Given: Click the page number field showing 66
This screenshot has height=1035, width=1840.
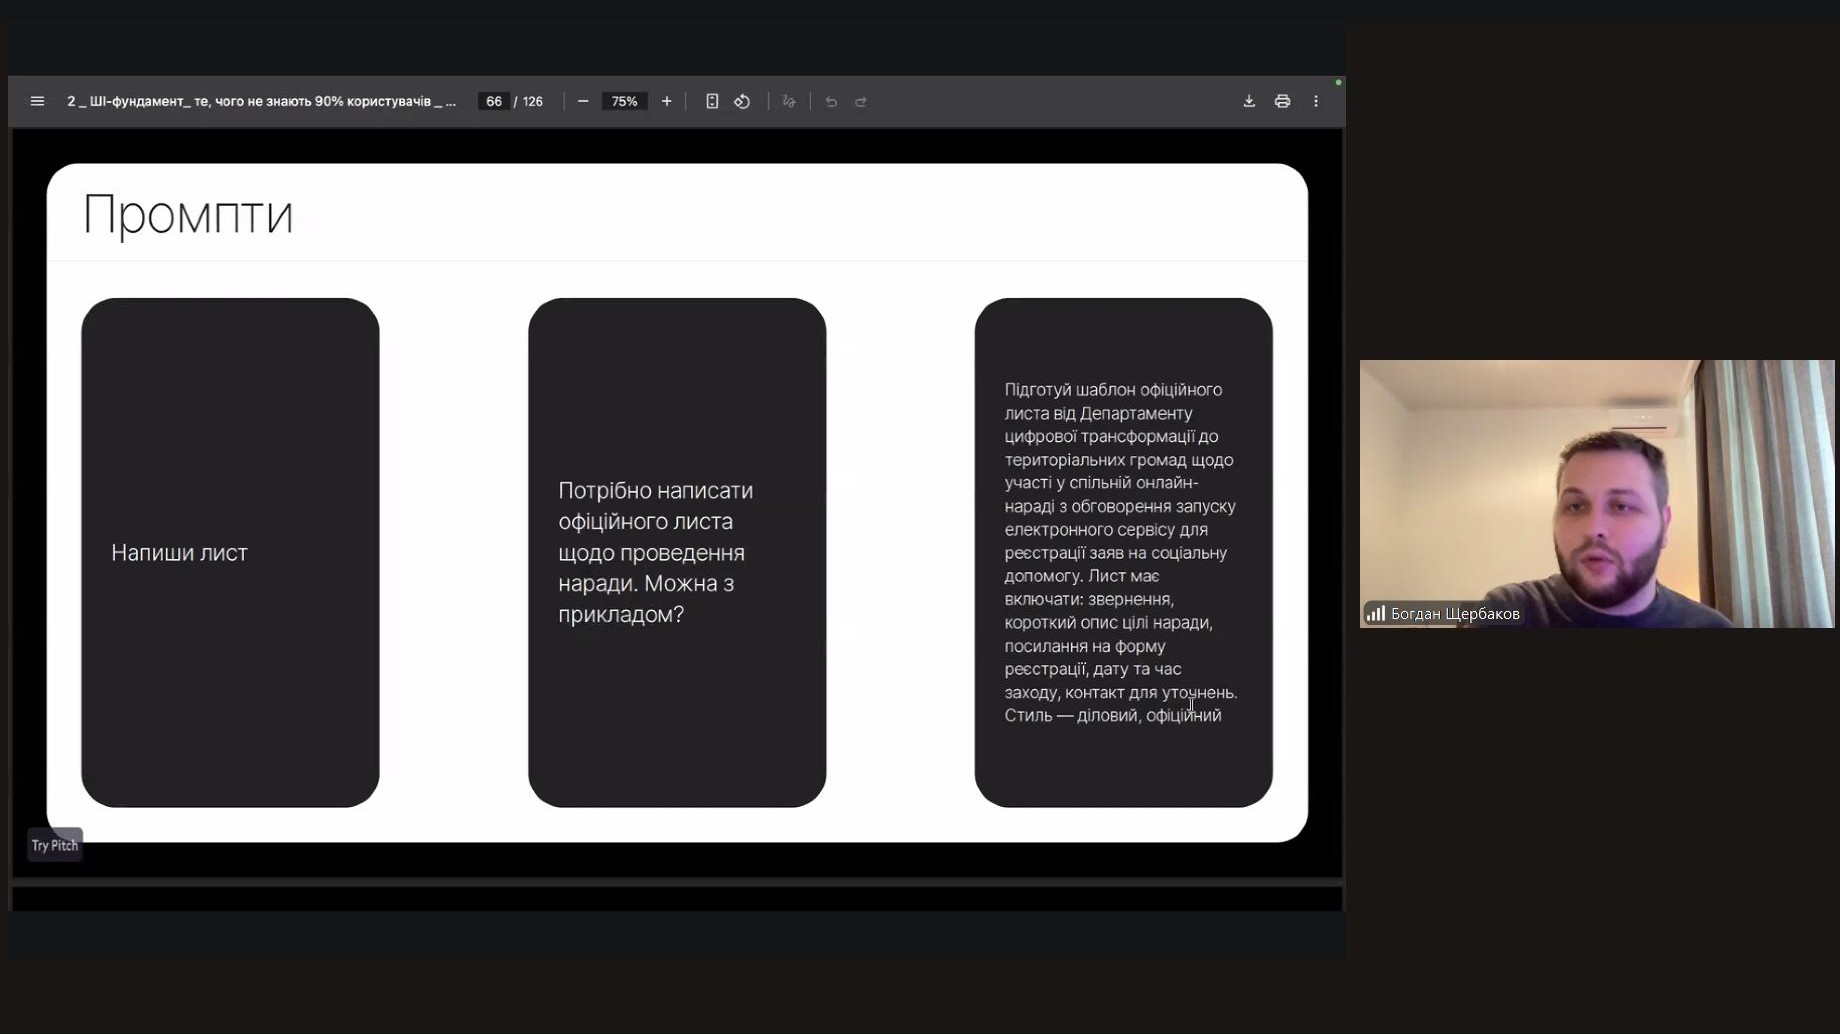Looking at the screenshot, I should click(493, 101).
